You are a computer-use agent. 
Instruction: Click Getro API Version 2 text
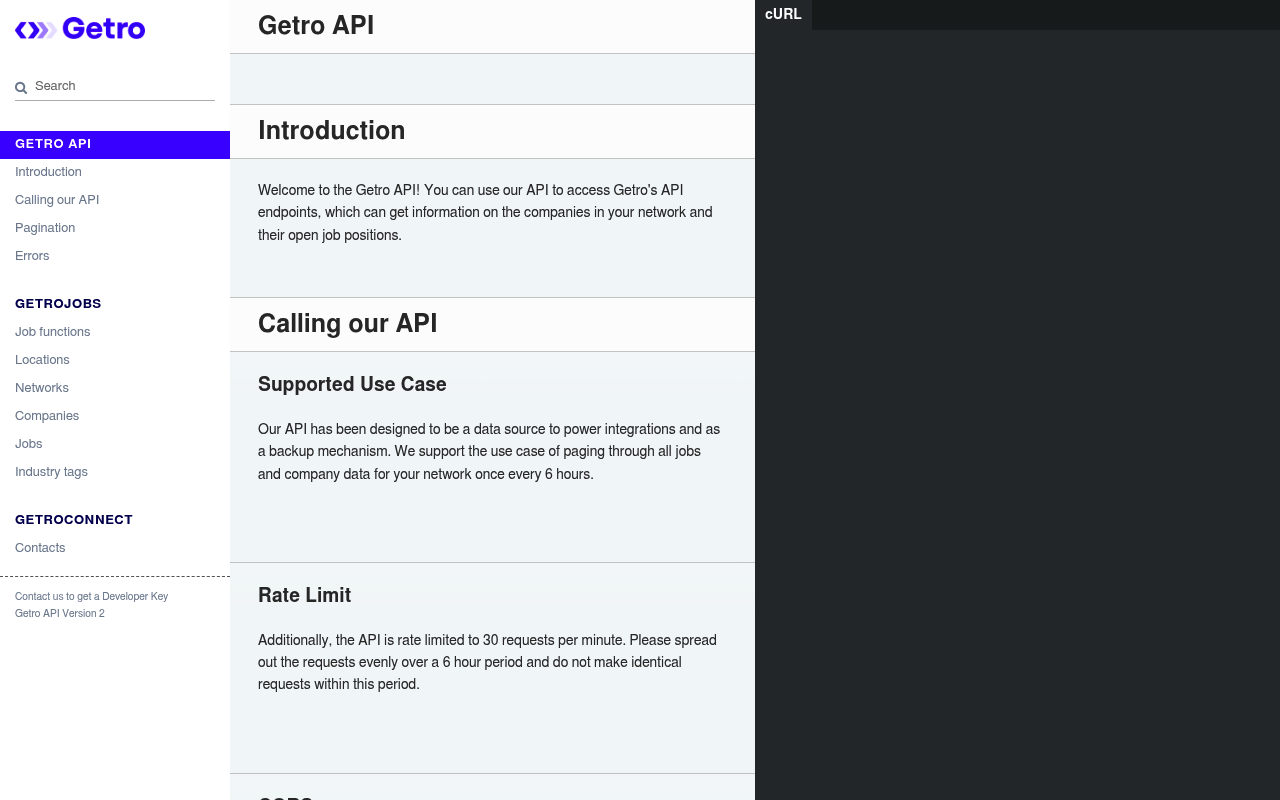point(60,614)
